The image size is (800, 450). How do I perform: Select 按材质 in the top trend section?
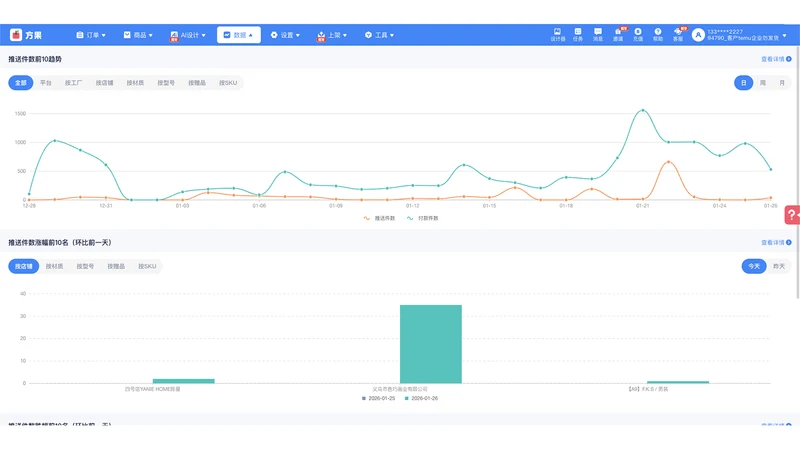[135, 83]
